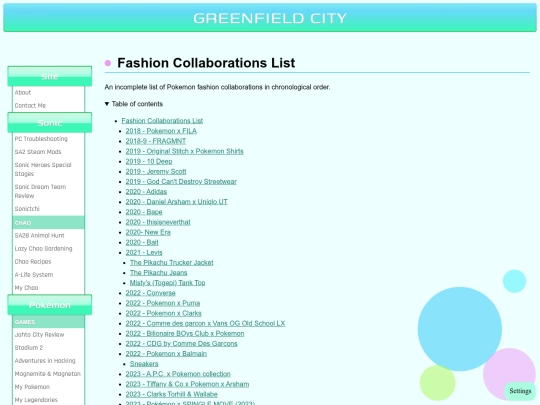The height and width of the screenshot is (405, 540).
Task: Jump to Fashion Collaborations List contents link
Action: pyautogui.click(x=162, y=121)
